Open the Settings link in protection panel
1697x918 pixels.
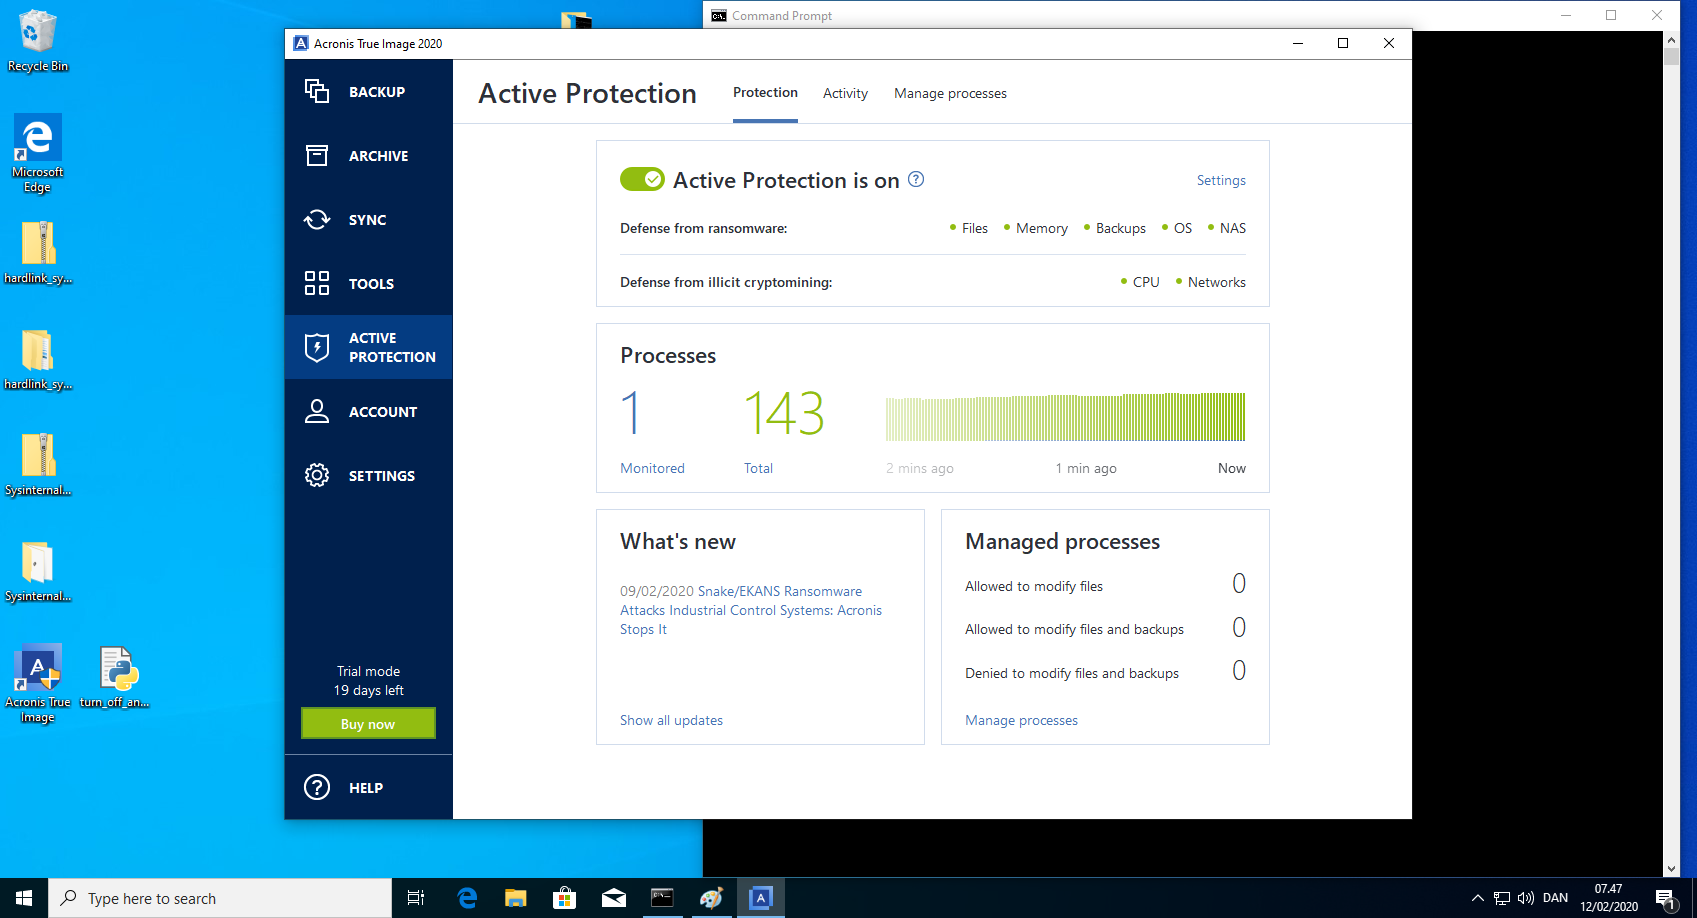point(1221,181)
